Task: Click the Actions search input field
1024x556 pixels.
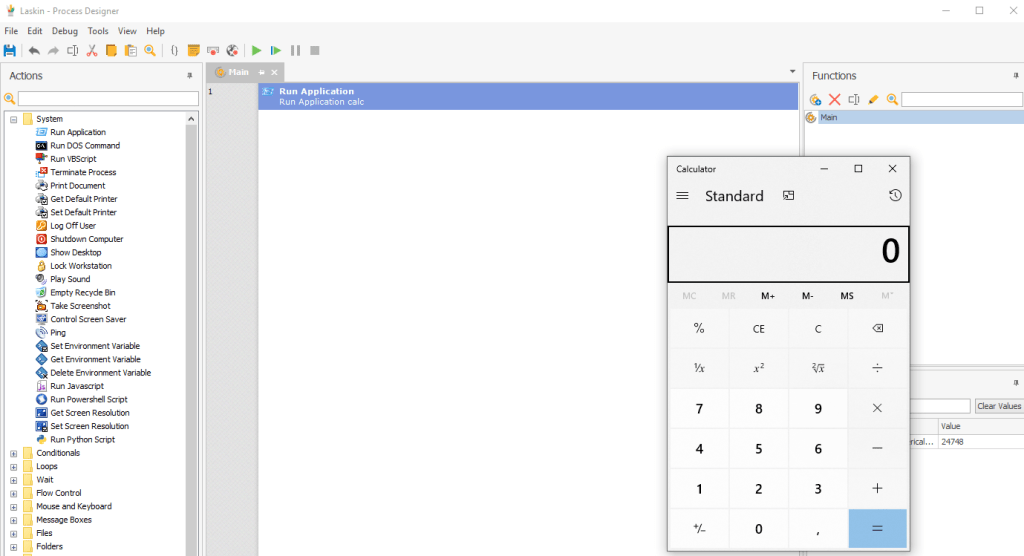Action: pyautogui.click(x=108, y=98)
